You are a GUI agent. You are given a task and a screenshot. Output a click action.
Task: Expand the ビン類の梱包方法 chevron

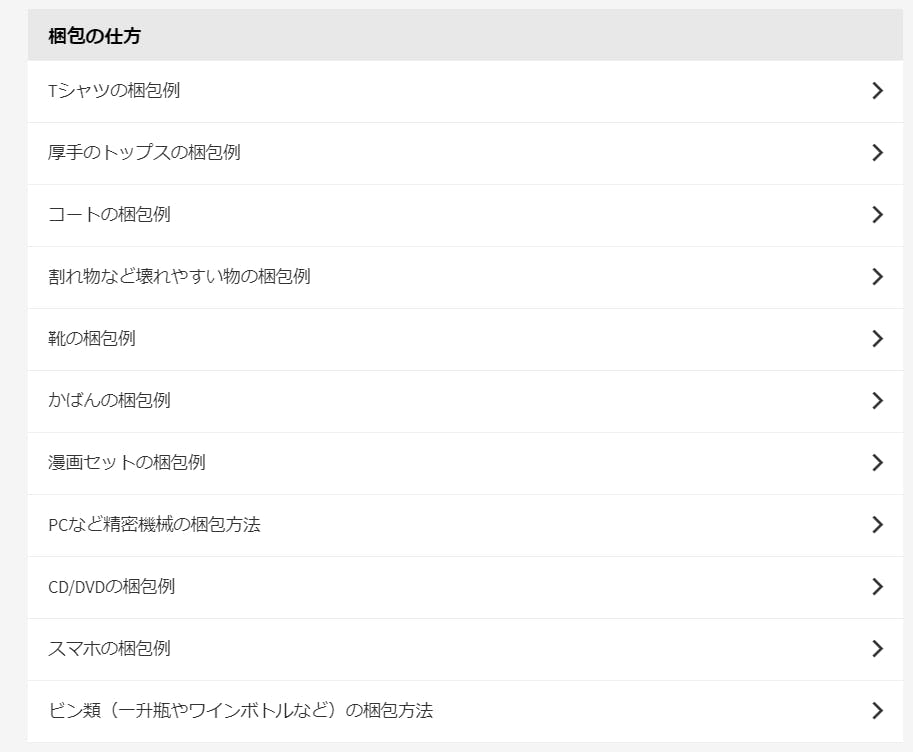[877, 711]
